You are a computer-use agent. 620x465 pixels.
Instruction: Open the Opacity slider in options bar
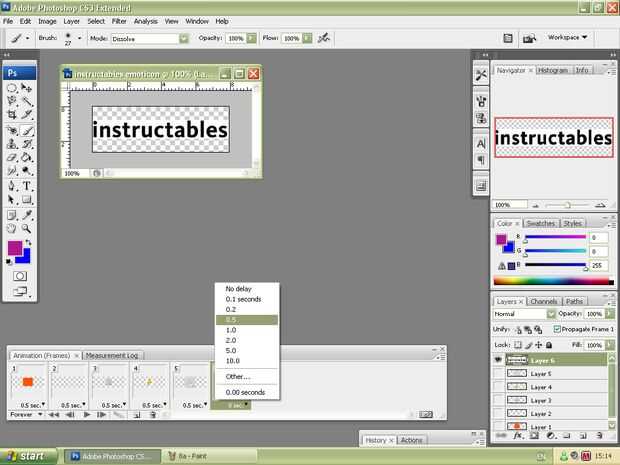click(x=251, y=38)
